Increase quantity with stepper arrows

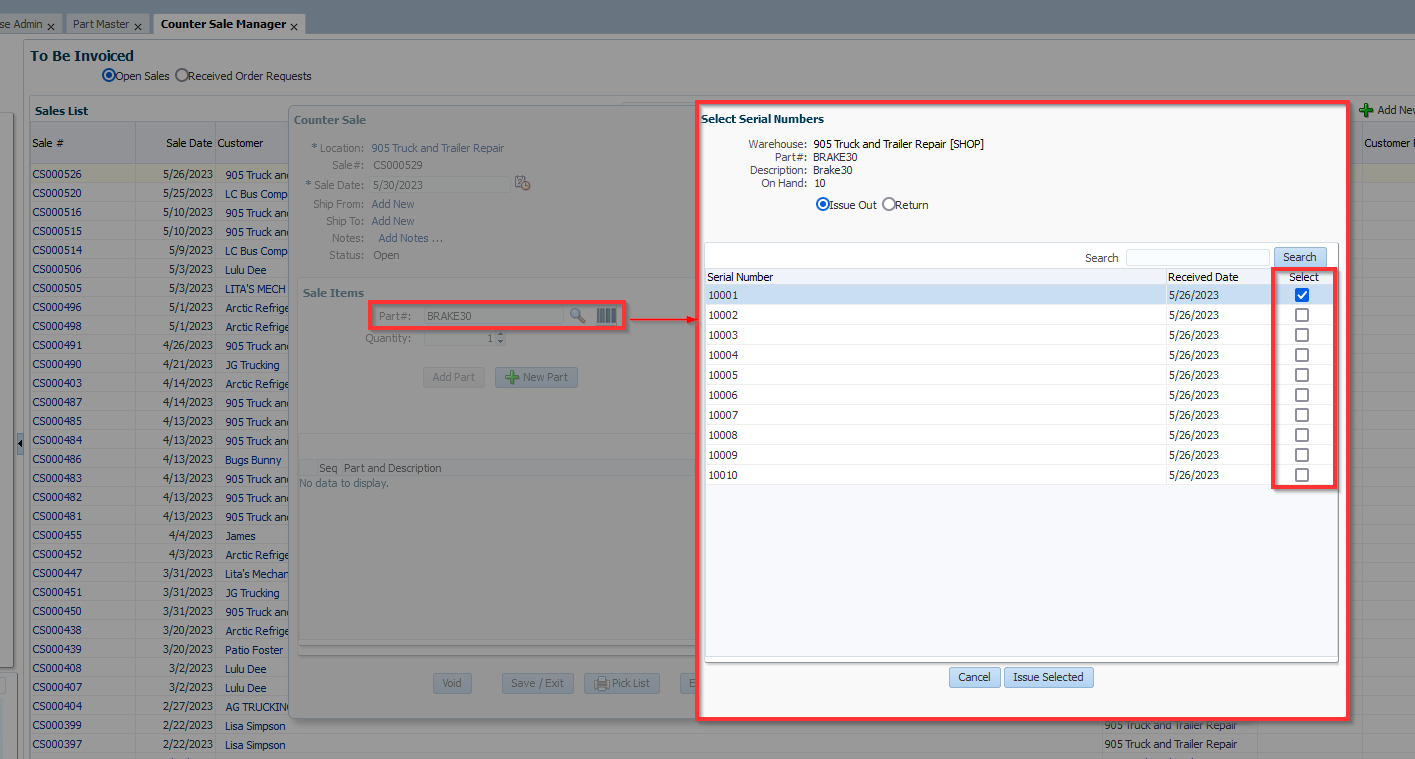501,335
